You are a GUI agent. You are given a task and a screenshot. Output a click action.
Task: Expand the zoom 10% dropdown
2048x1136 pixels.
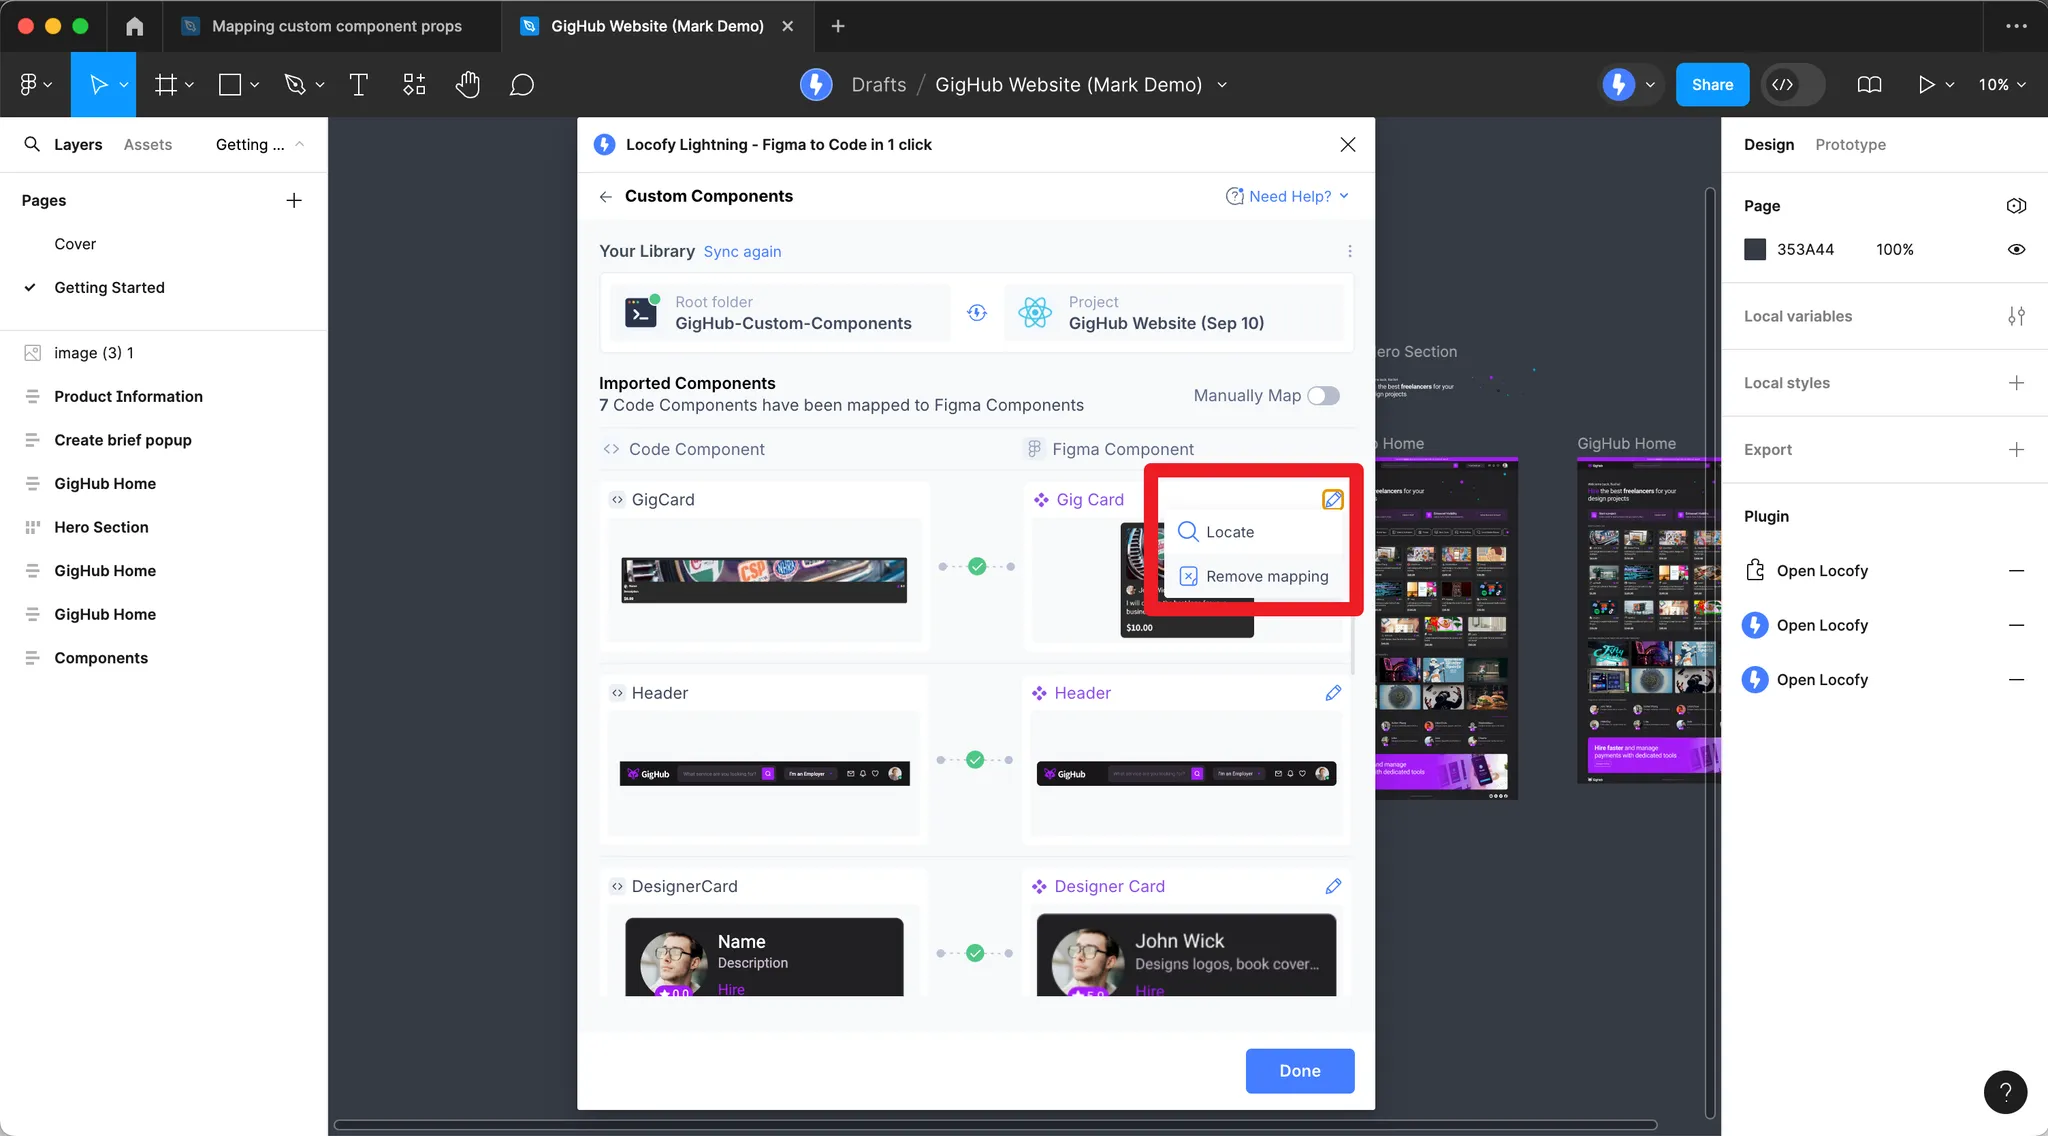click(2002, 85)
